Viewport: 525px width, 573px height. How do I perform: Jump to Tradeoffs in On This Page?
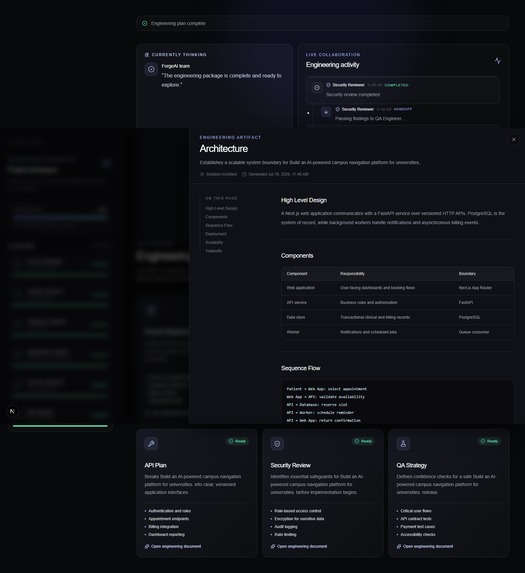coord(213,251)
